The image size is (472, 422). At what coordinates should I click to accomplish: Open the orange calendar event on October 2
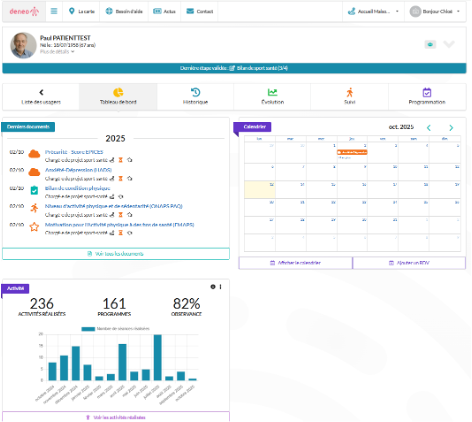click(352, 152)
